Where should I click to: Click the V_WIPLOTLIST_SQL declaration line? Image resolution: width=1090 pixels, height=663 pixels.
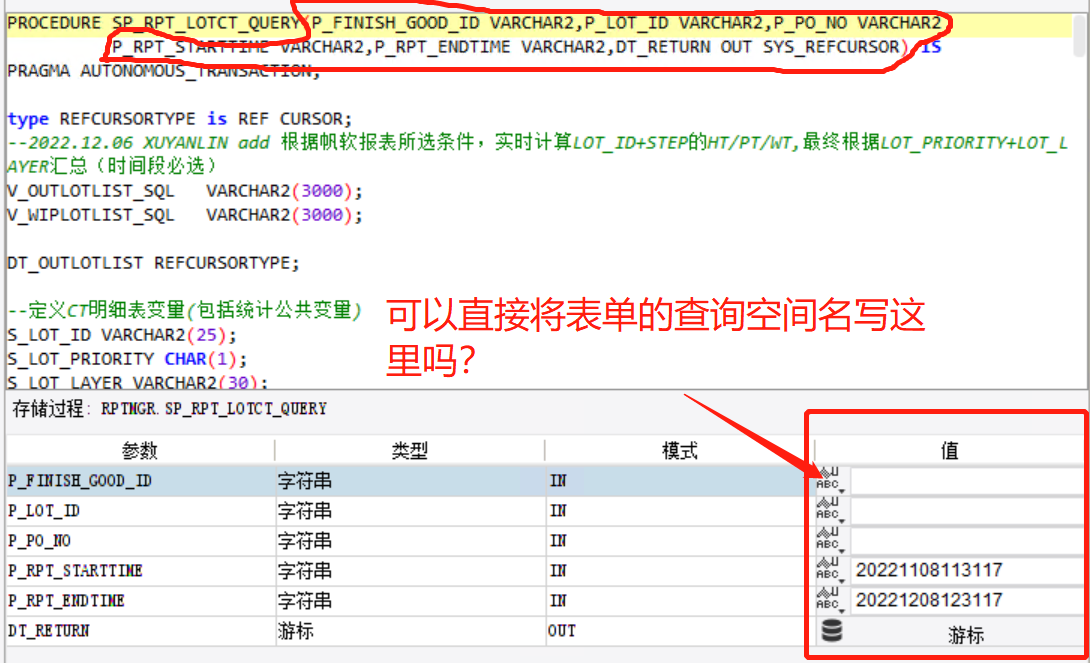tap(185, 215)
